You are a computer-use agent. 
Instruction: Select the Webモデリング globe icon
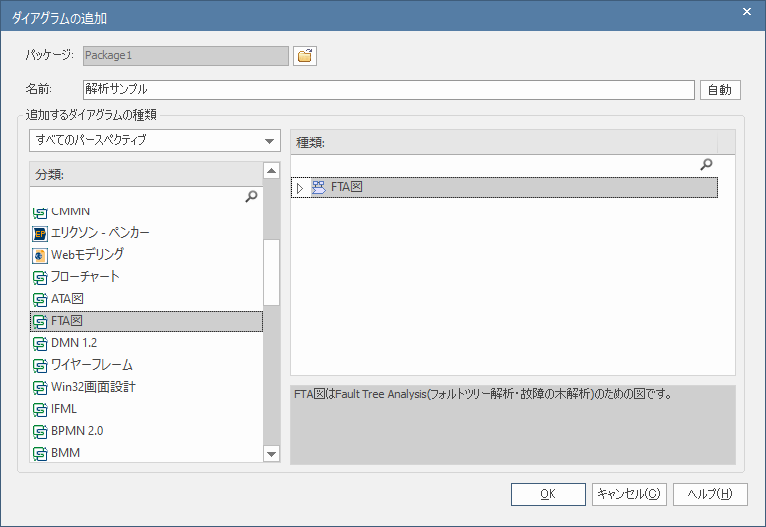tap(40, 255)
